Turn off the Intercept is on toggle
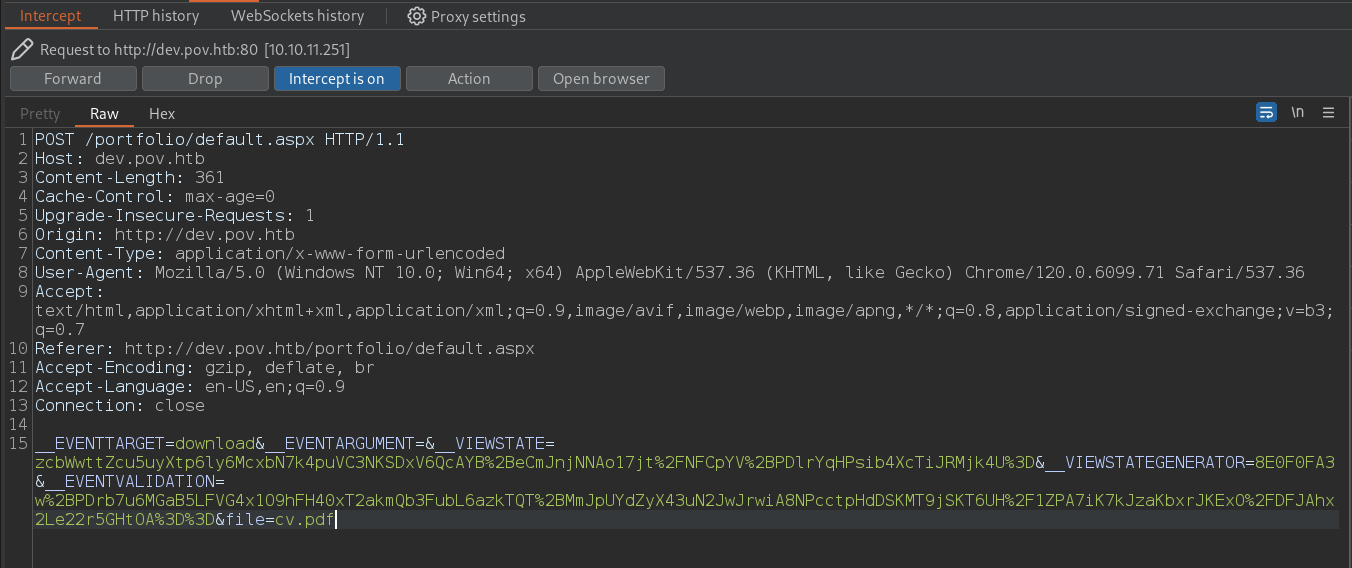 [337, 78]
